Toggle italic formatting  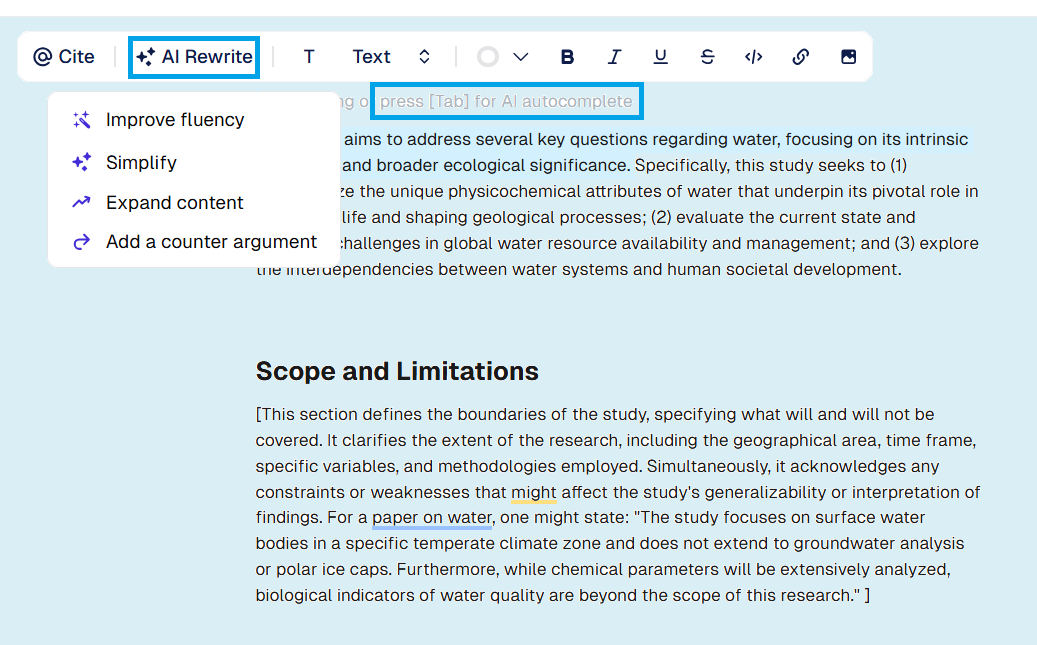click(x=614, y=57)
